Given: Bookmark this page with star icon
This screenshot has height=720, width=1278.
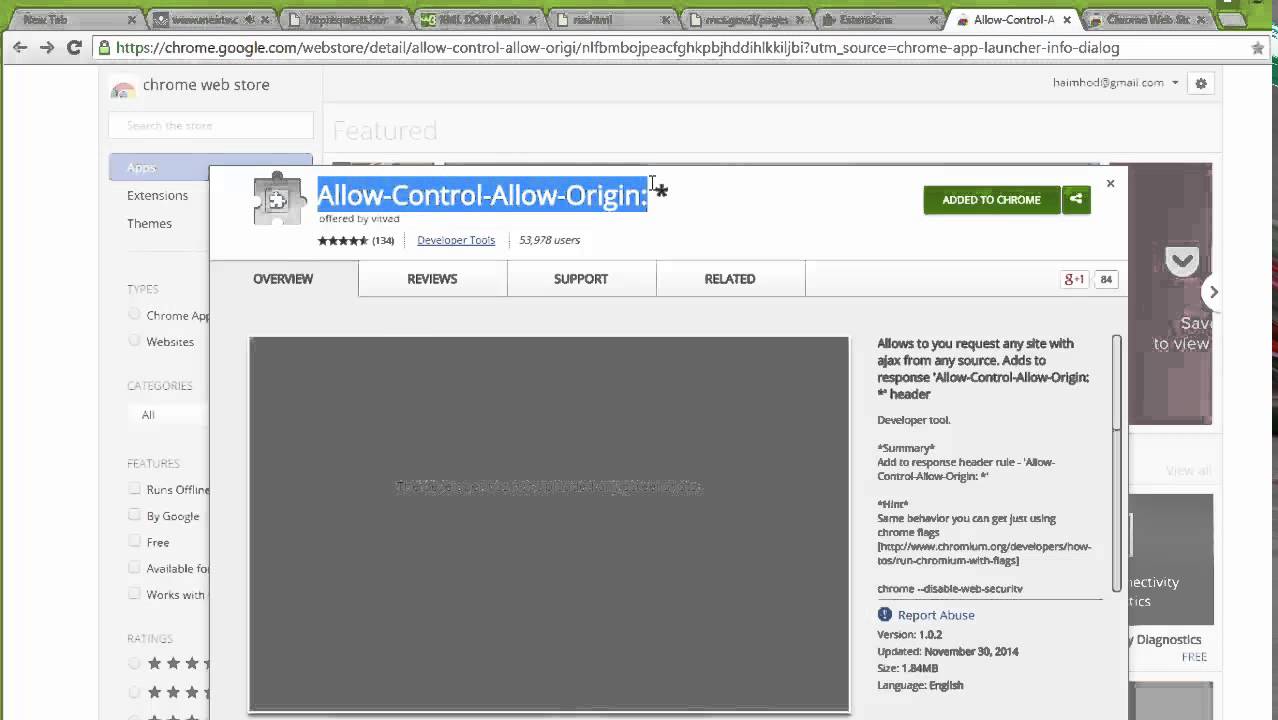Looking at the screenshot, I should tap(1258, 48).
